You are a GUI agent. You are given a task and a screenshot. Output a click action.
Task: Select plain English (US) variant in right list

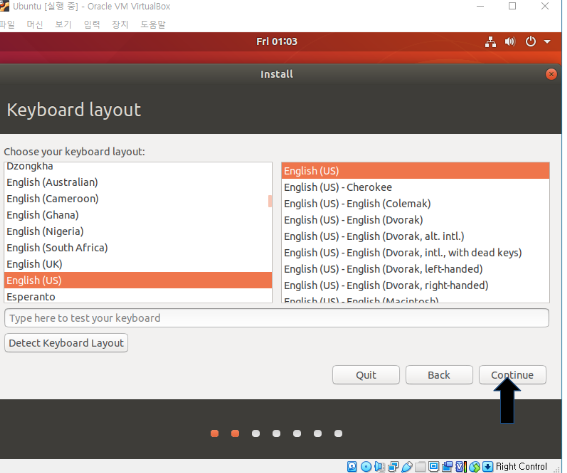[415, 171]
